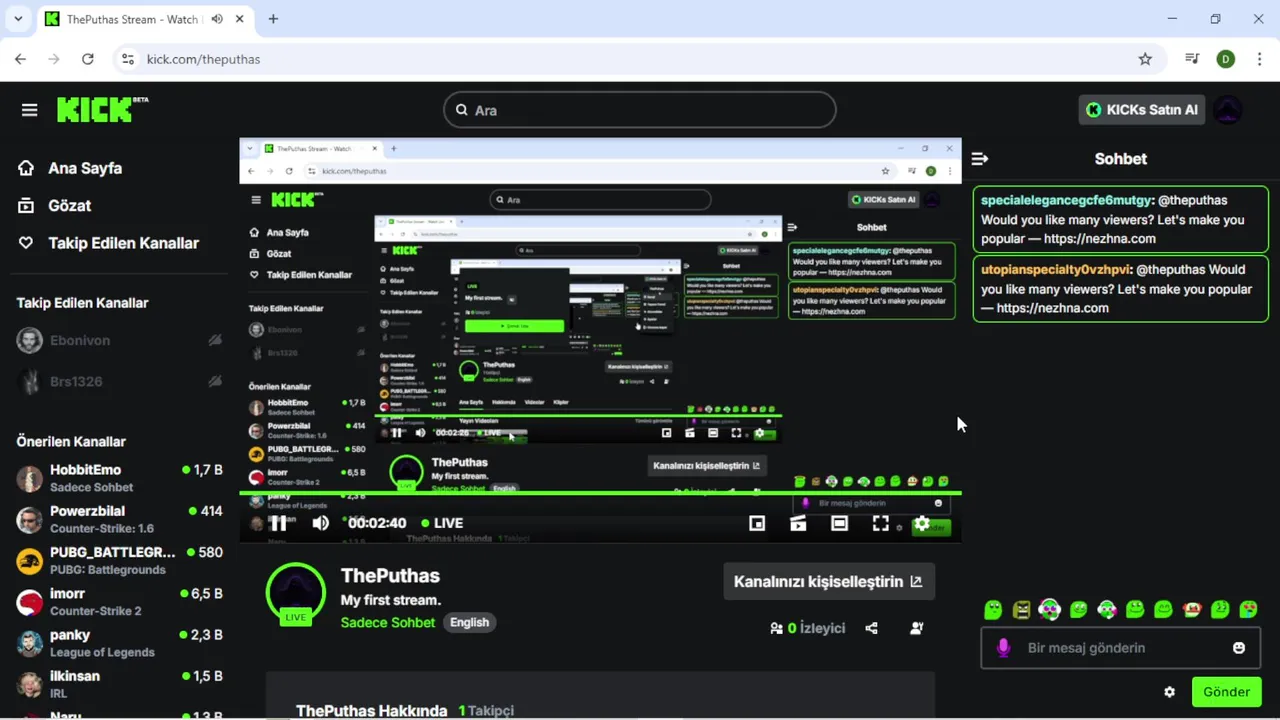Close the ThePuthas Stream tab
Screen dimensions: 1280x720
click(x=241, y=19)
